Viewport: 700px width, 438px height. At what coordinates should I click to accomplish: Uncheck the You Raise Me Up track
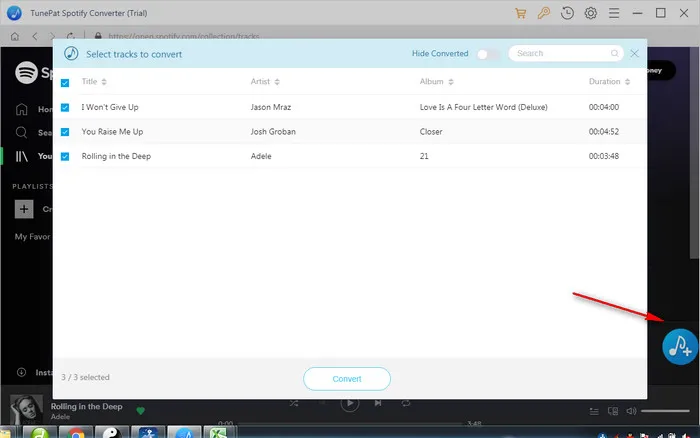(65, 132)
